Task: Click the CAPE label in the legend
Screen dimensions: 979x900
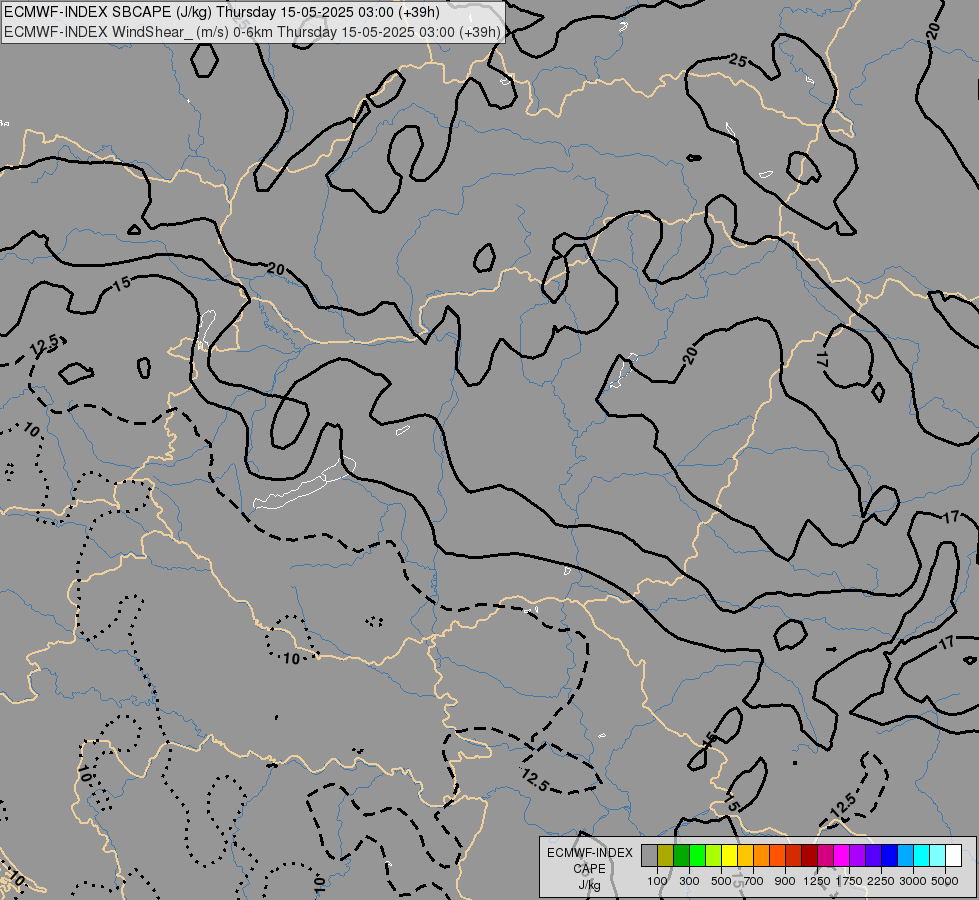Action: tap(589, 869)
